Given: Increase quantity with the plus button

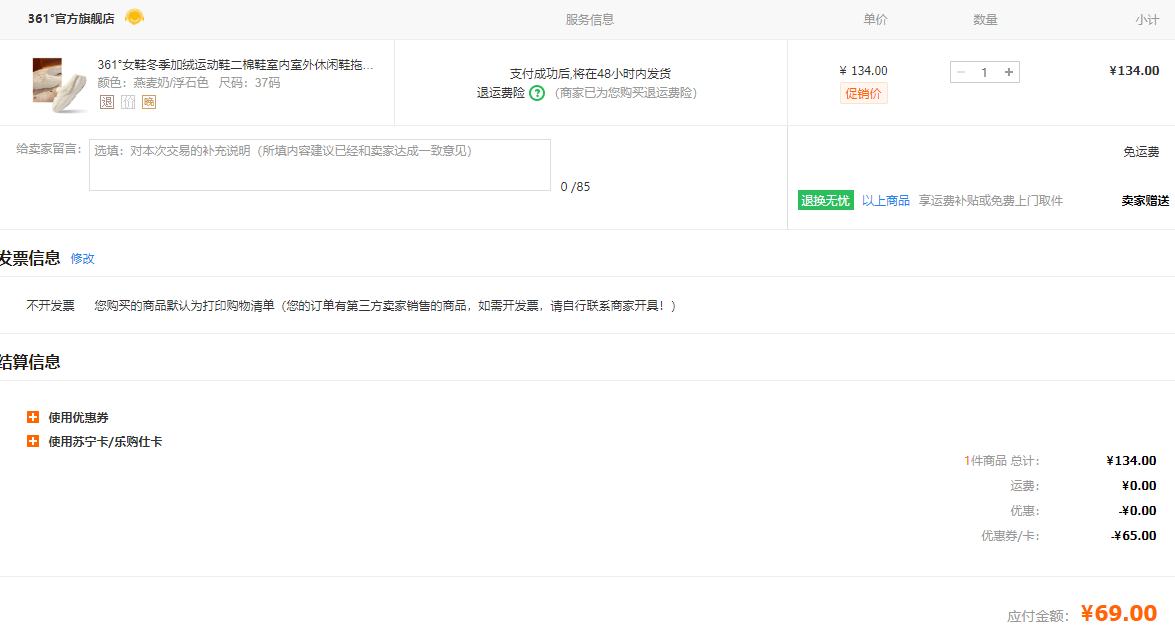Looking at the screenshot, I should pyautogui.click(x=1008, y=72).
